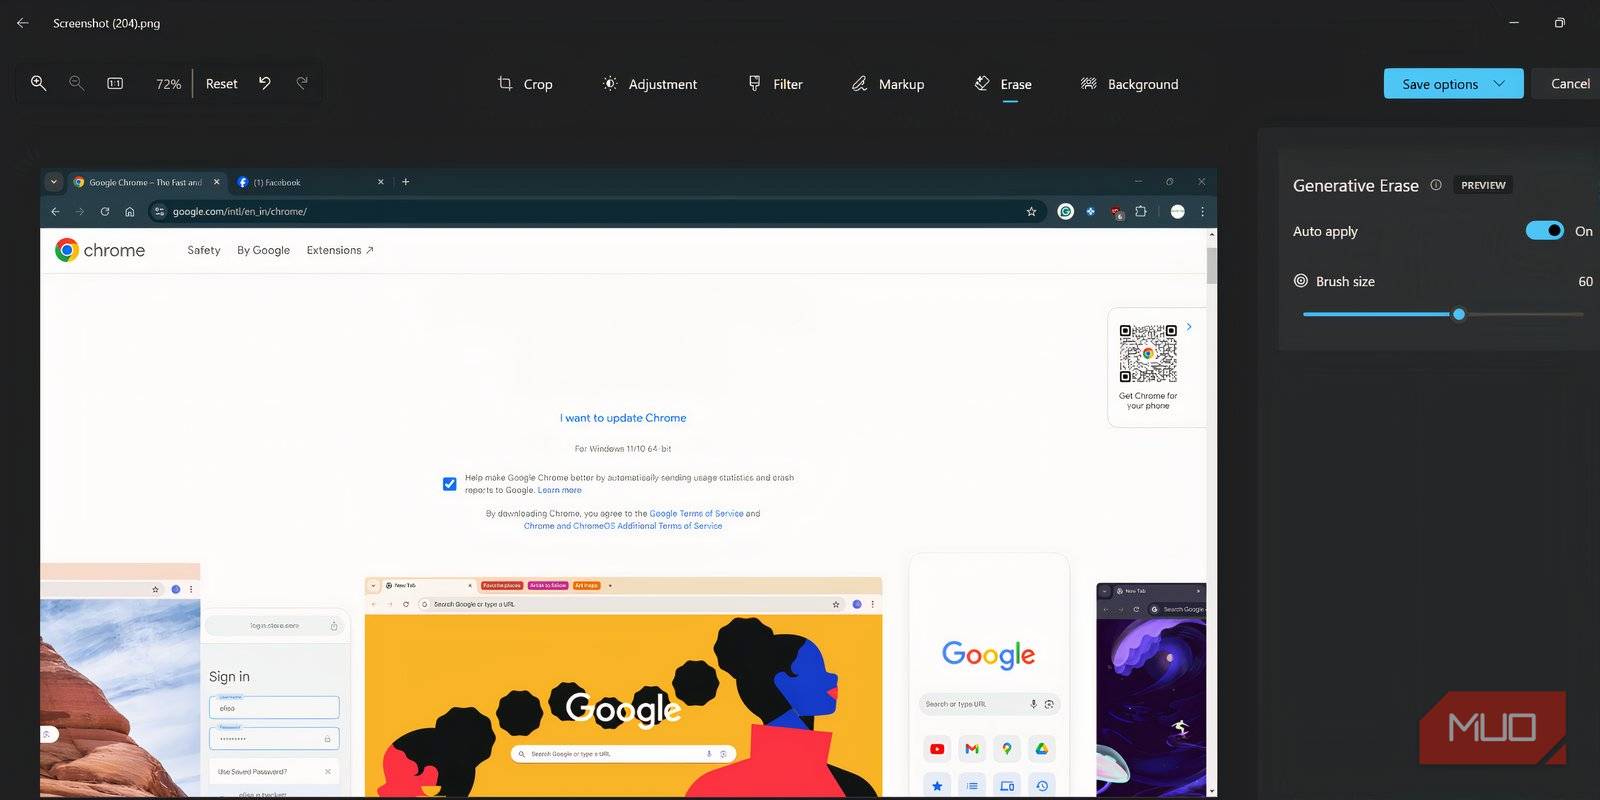Viewport: 1600px width, 800px height.
Task: Click the undo arrow icon
Action: point(265,83)
